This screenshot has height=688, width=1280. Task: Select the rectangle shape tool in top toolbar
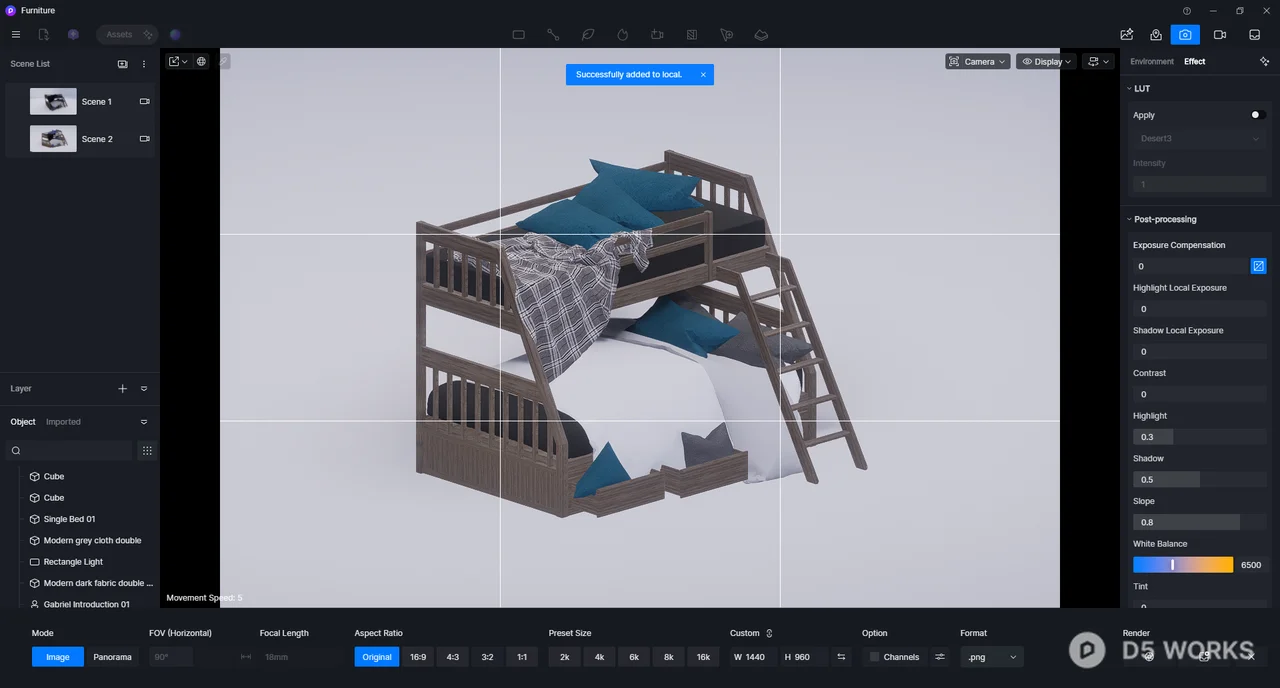tap(518, 34)
